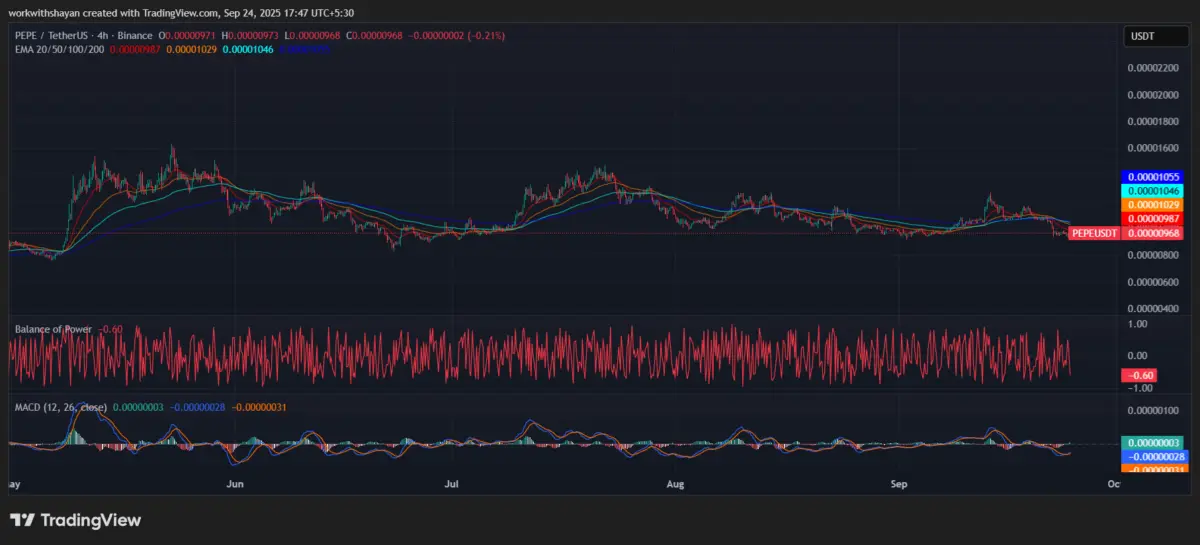Screen dimensions: 1200x545
Task: Click the Aug label on time axis
Action: pos(675,483)
